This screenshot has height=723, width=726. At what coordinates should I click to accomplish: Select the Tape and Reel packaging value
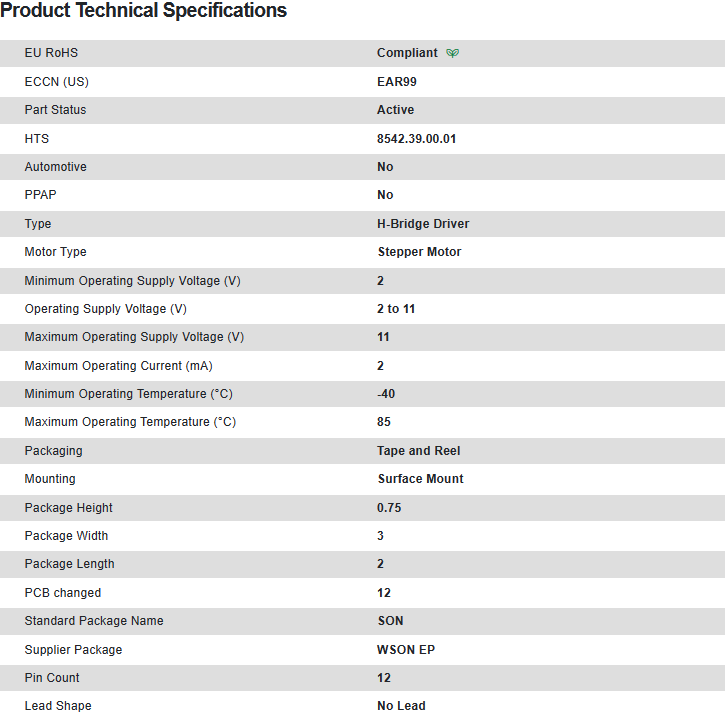[x=418, y=451]
